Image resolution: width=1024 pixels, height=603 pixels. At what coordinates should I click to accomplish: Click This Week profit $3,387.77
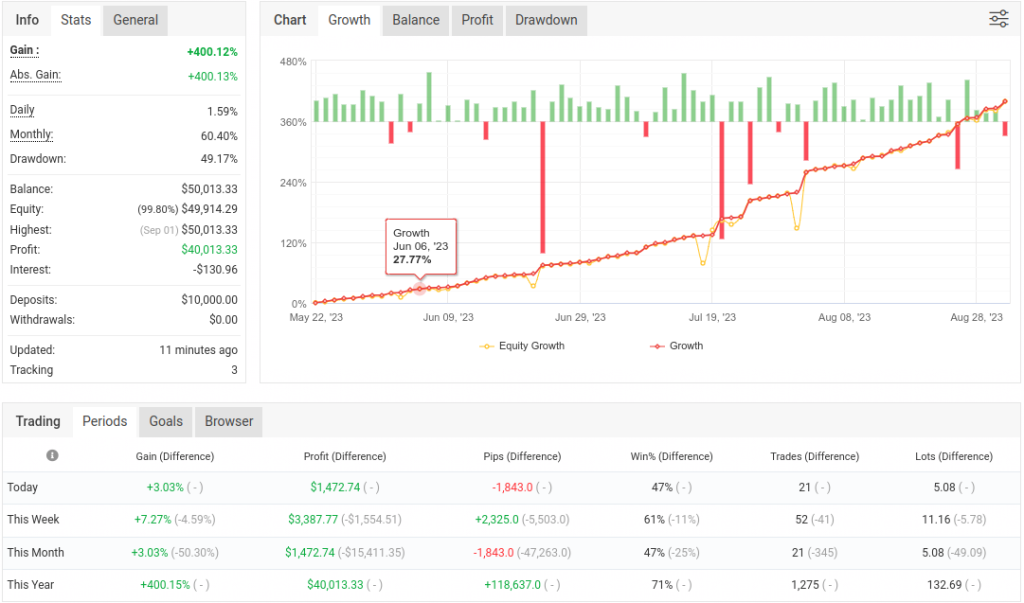[x=313, y=519]
